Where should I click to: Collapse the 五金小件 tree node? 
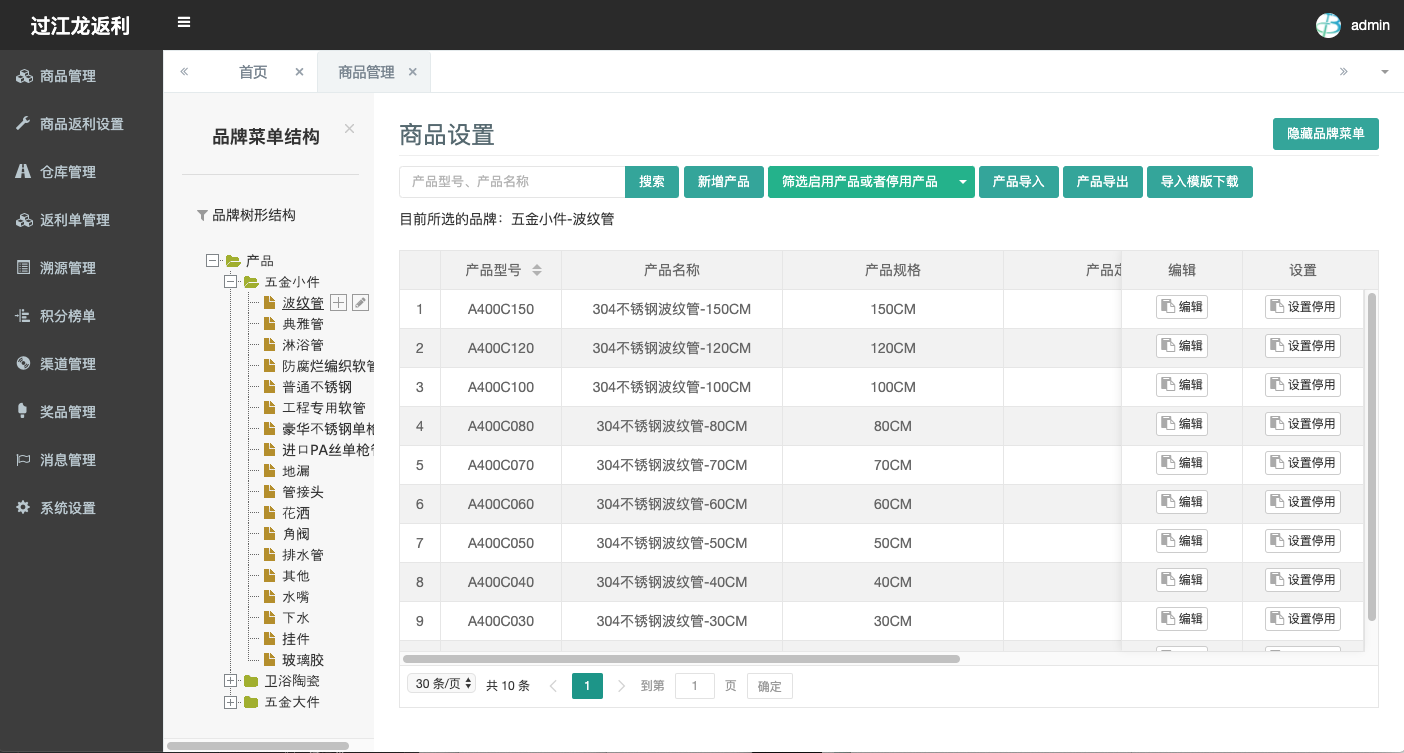230,282
